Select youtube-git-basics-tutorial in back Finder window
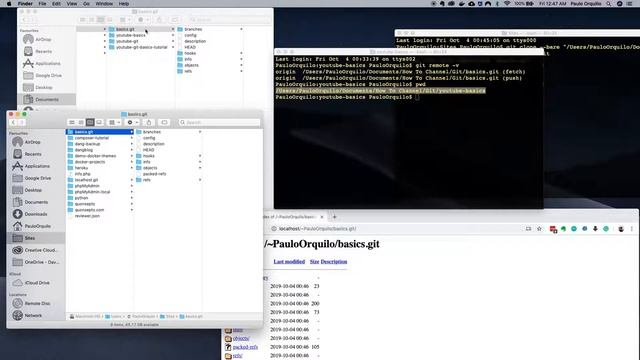Image resolution: width=640 pixels, height=360 pixels. pyautogui.click(x=141, y=47)
